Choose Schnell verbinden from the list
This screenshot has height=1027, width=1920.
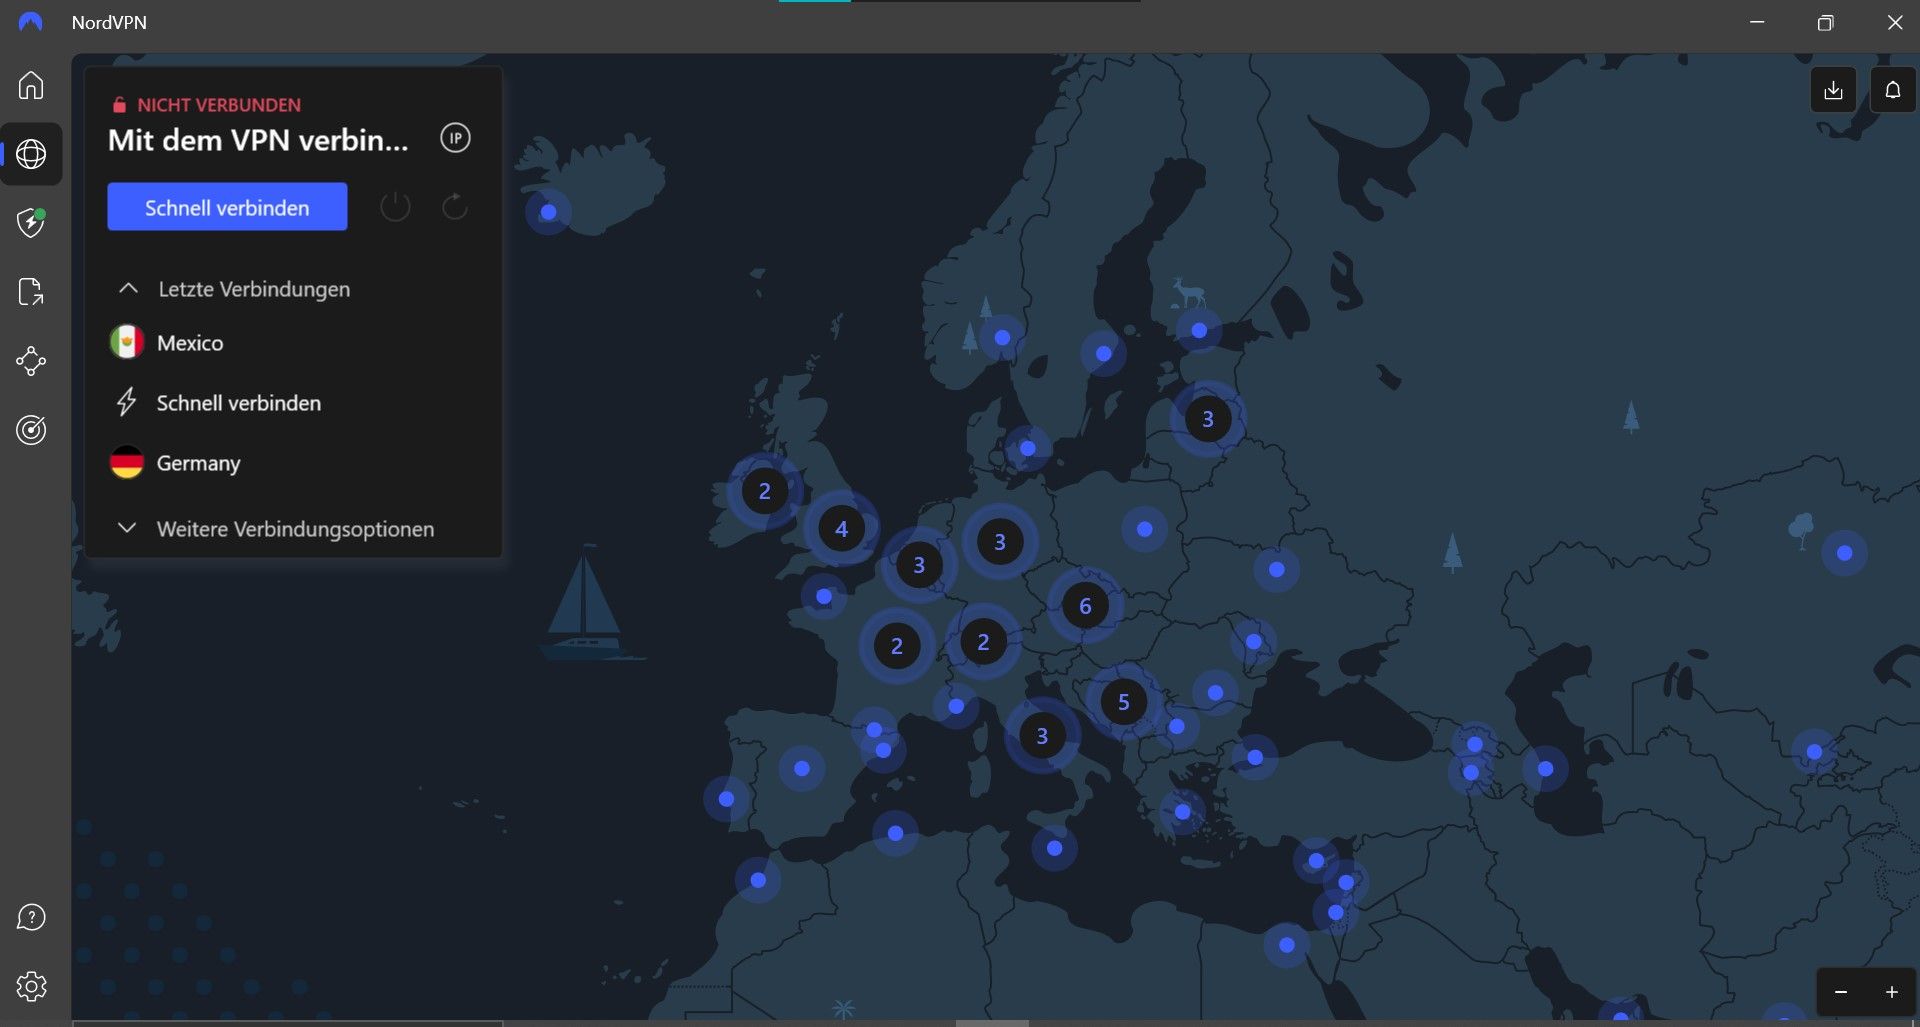coord(238,403)
